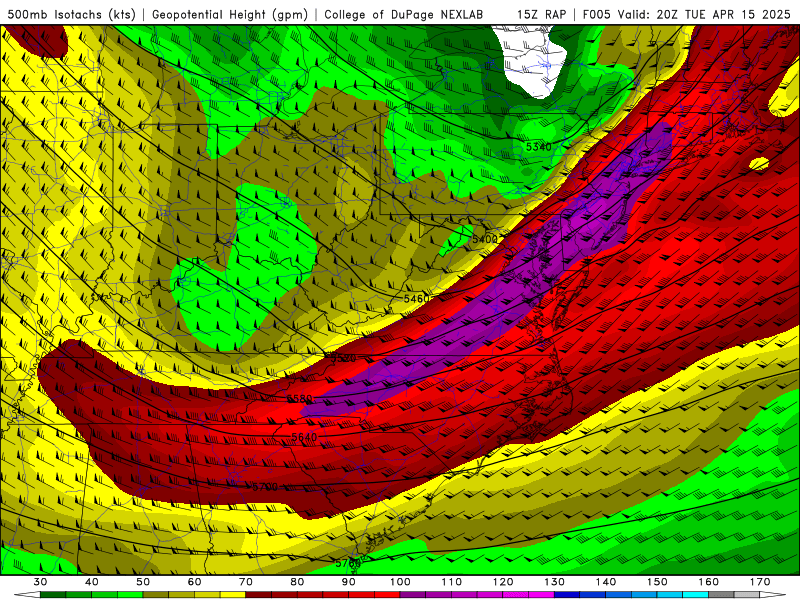Select the dark blue 130–135 kt colorbar swatch
The width and height of the screenshot is (800, 600).
tap(567, 594)
